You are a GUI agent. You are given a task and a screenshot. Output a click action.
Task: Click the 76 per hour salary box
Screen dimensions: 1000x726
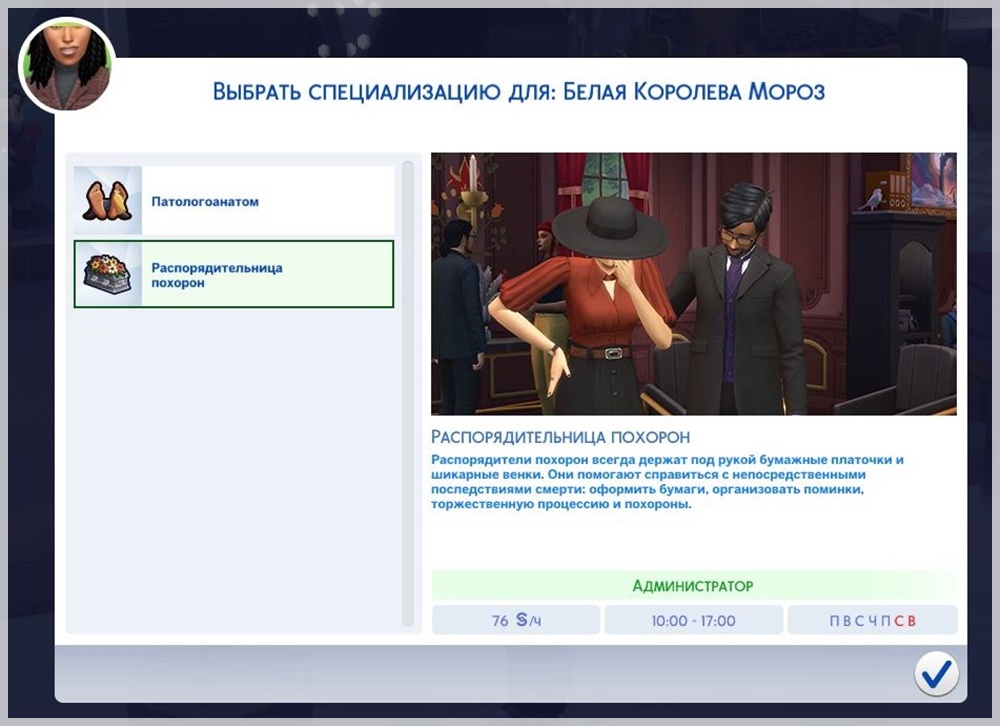pyautogui.click(x=516, y=620)
